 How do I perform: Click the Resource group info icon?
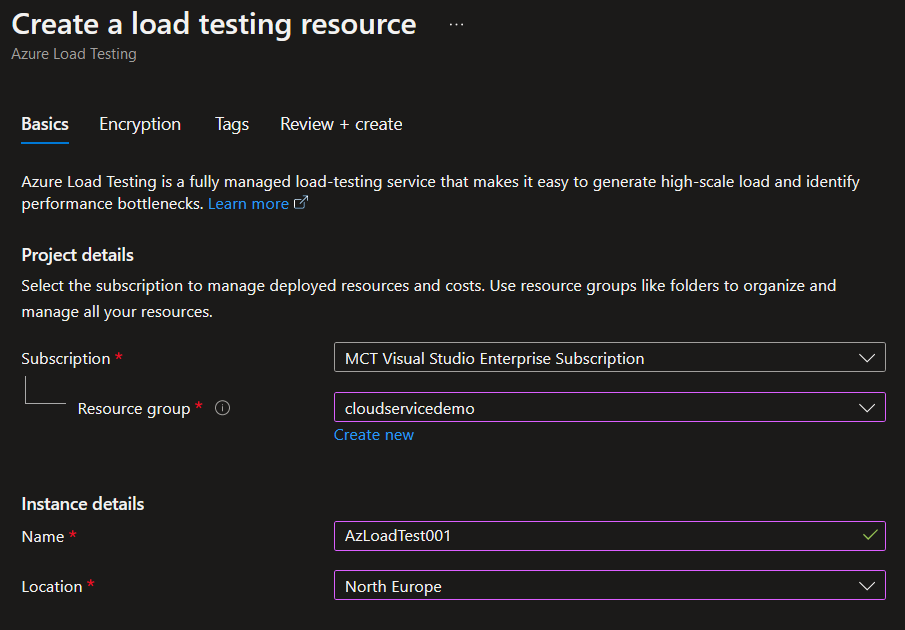tap(222, 408)
